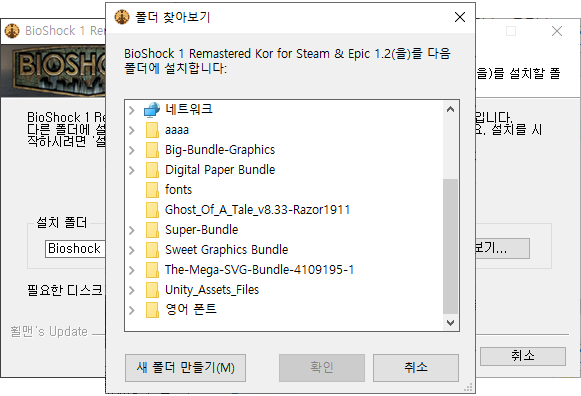Viewport: 581px width, 396px height.
Task: Click the Digital Paper Bundle folder icon
Action: point(152,170)
